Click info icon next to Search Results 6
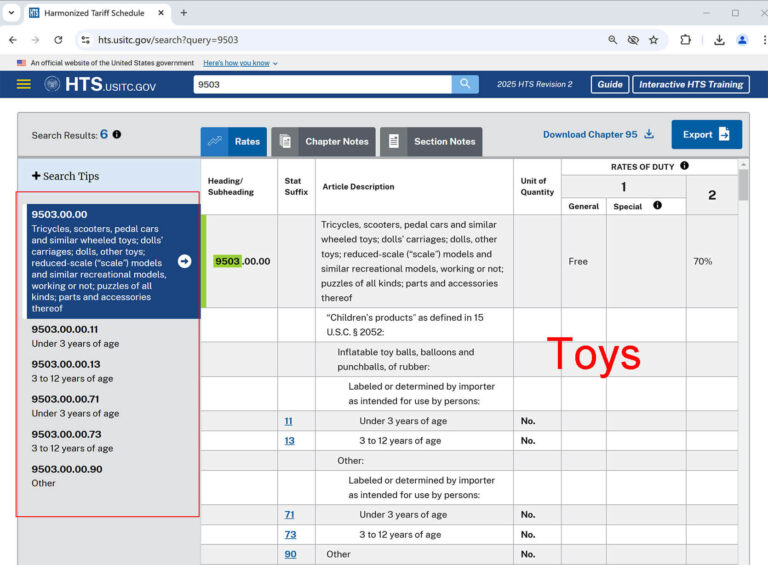The height and width of the screenshot is (565, 768). [x=117, y=134]
